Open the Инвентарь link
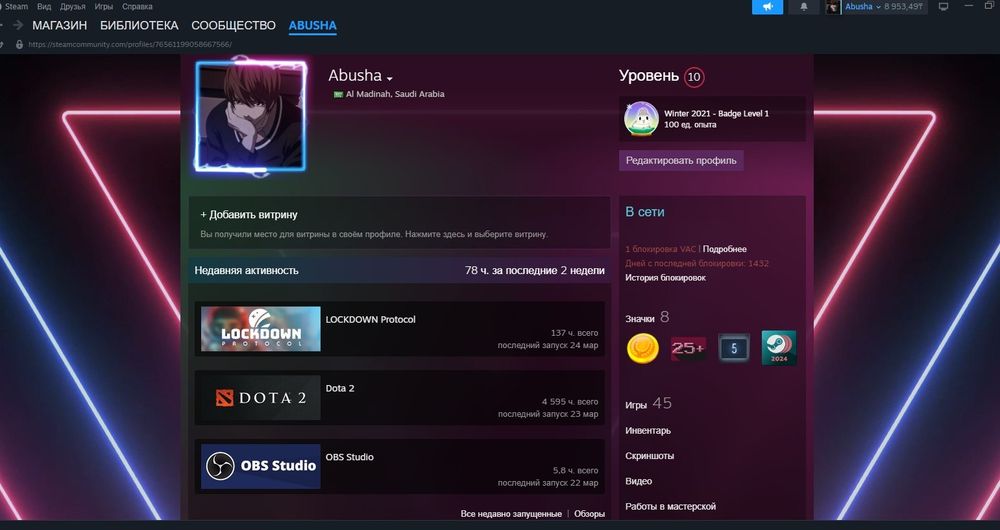This screenshot has width=1000, height=530. 648,431
